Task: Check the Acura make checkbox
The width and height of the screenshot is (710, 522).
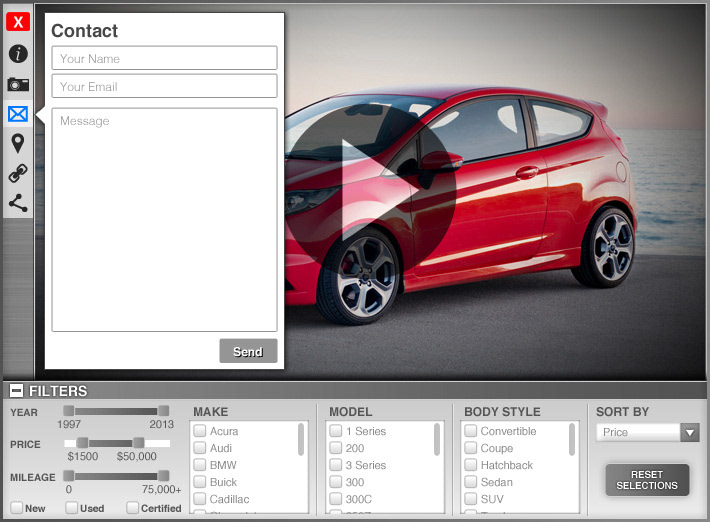Action: [200, 431]
